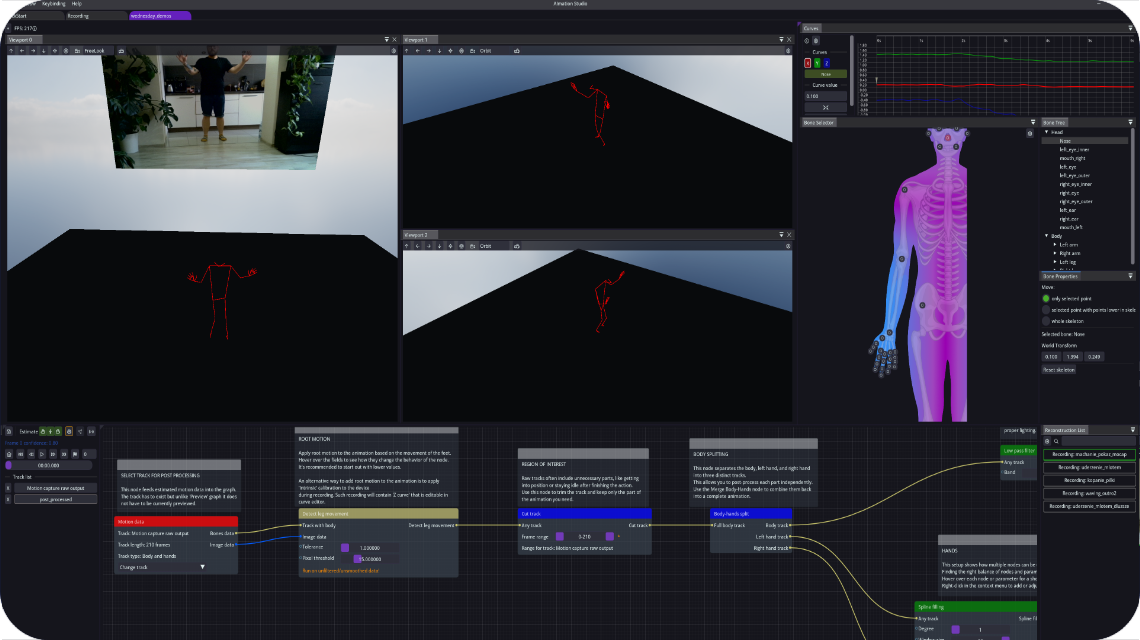The image size is (1140, 640).
Task: Remove the Motion capture raw output track
Action: (8, 488)
